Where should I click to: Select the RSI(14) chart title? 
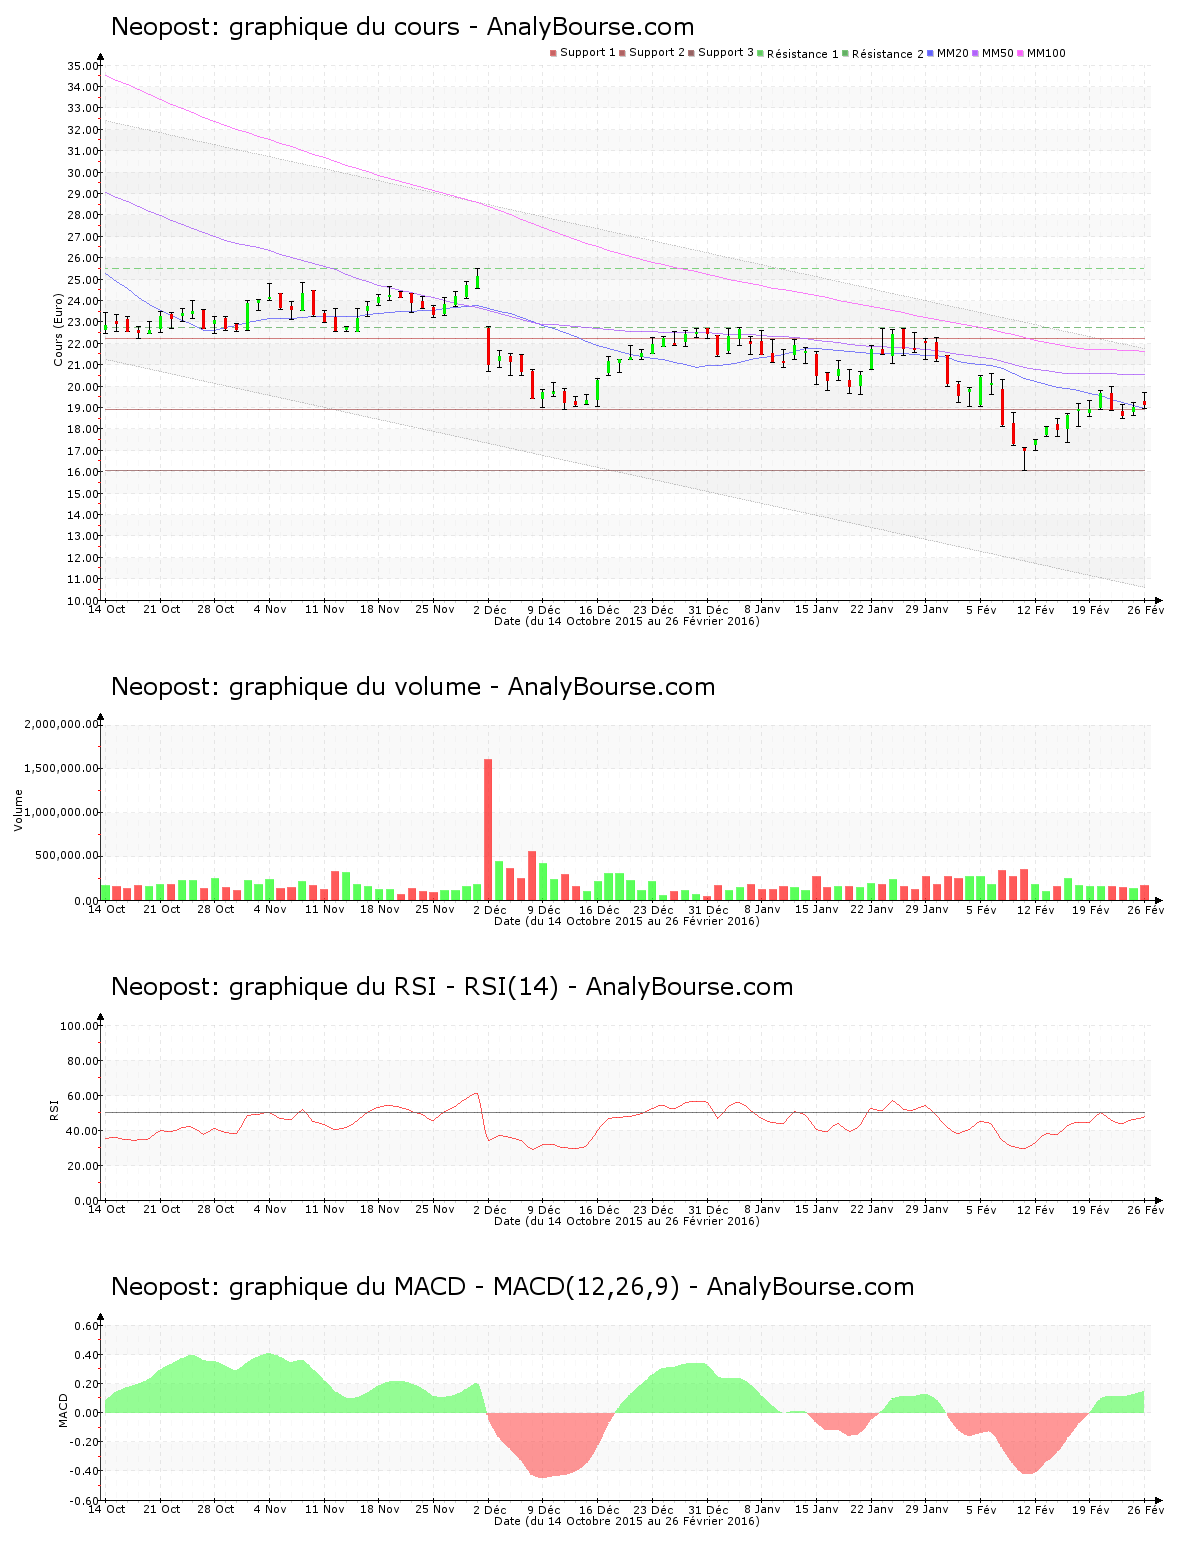tap(452, 987)
